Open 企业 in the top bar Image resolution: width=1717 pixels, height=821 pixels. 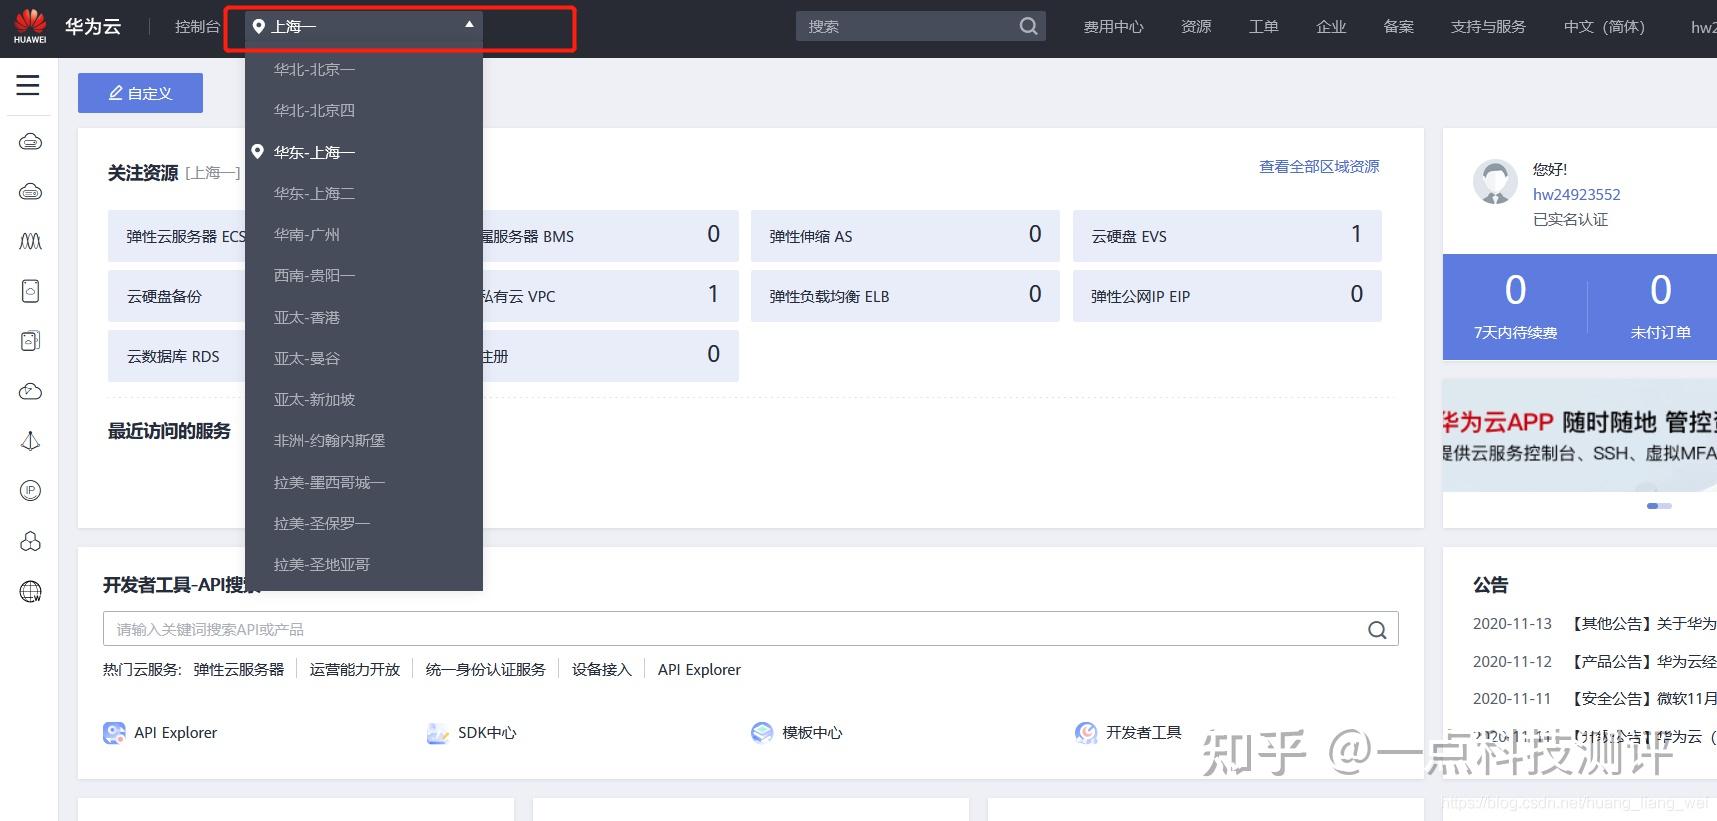click(x=1331, y=26)
